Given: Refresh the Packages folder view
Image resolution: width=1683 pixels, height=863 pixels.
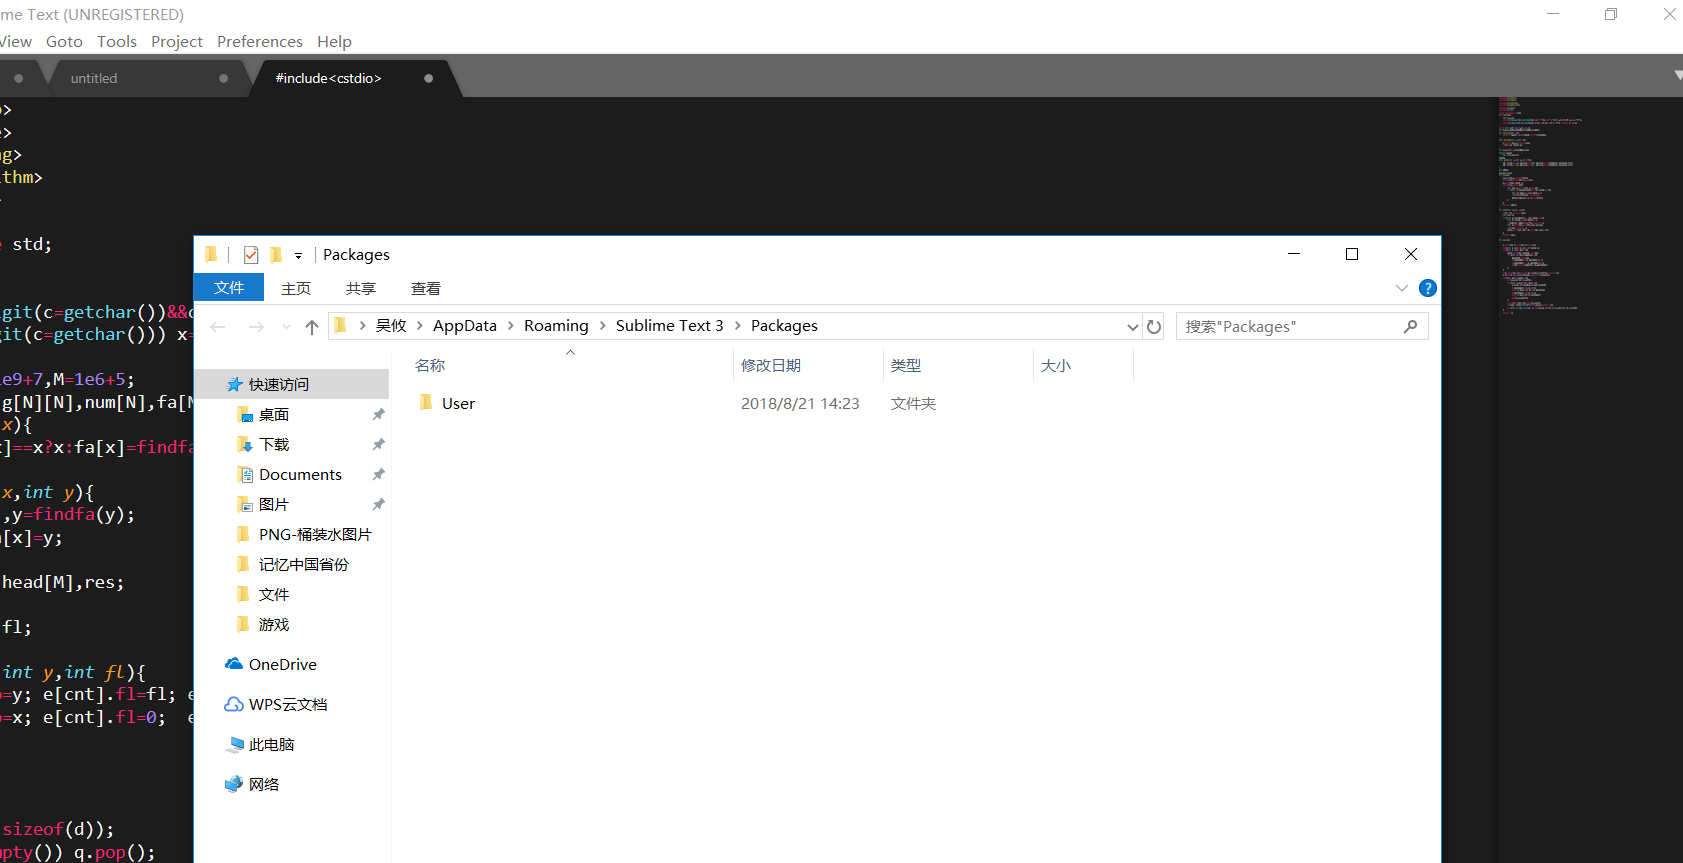Looking at the screenshot, I should (1154, 327).
